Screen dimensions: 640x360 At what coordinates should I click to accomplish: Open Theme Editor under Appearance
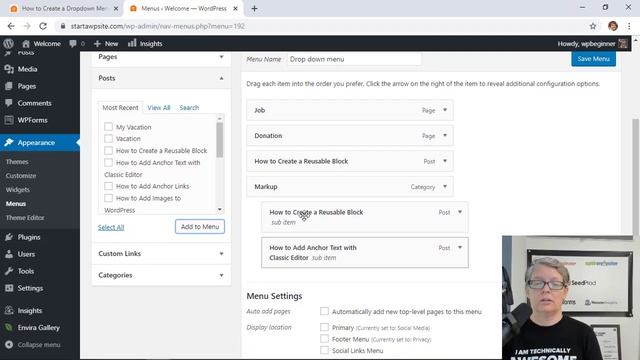pyautogui.click(x=25, y=218)
